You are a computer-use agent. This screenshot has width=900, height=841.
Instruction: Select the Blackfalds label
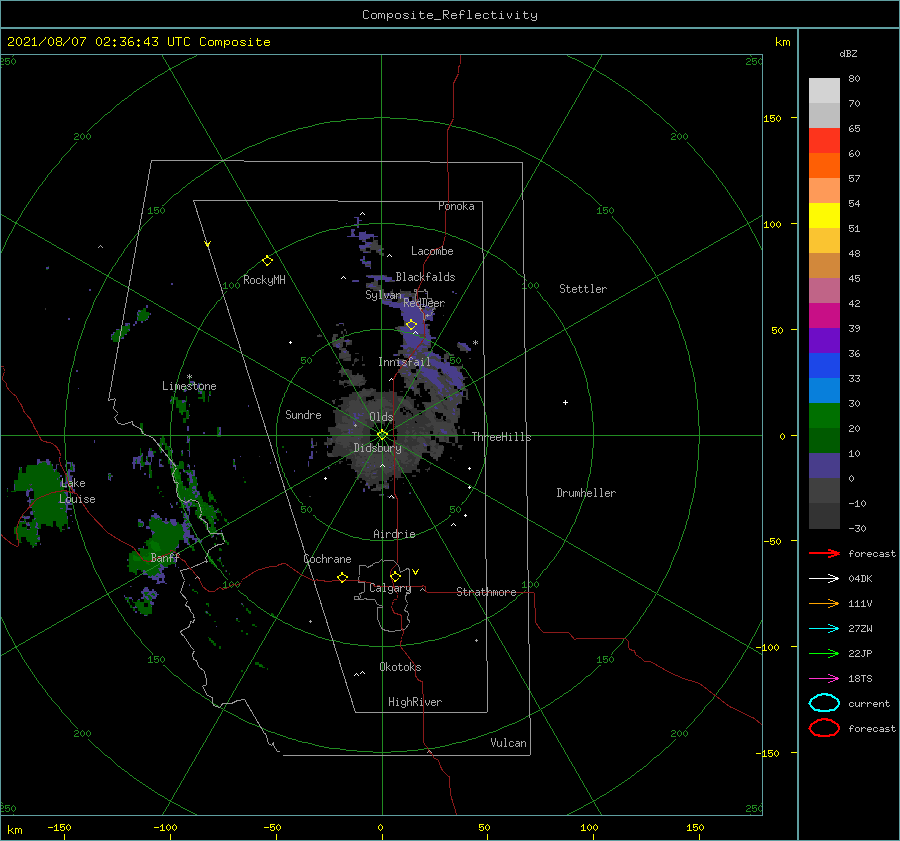pos(425,277)
